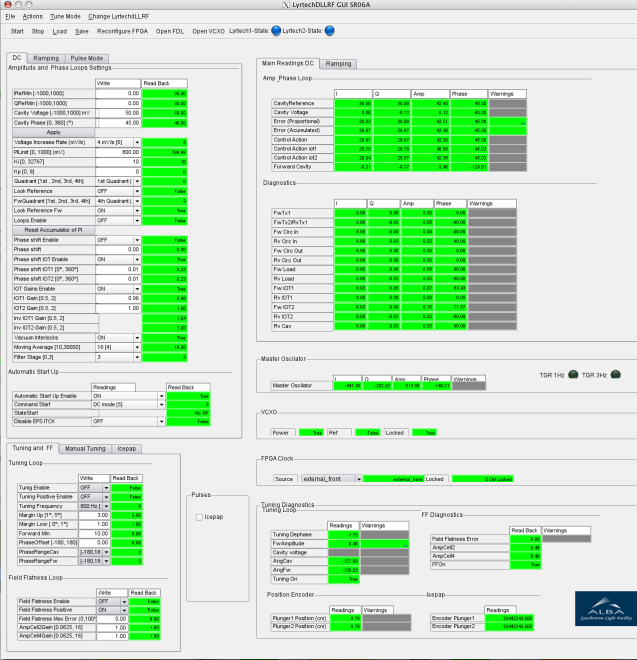Screen dimensions: 637x660
Task: Open the Change LyrtechdLLRF menu
Action: click(118, 16)
